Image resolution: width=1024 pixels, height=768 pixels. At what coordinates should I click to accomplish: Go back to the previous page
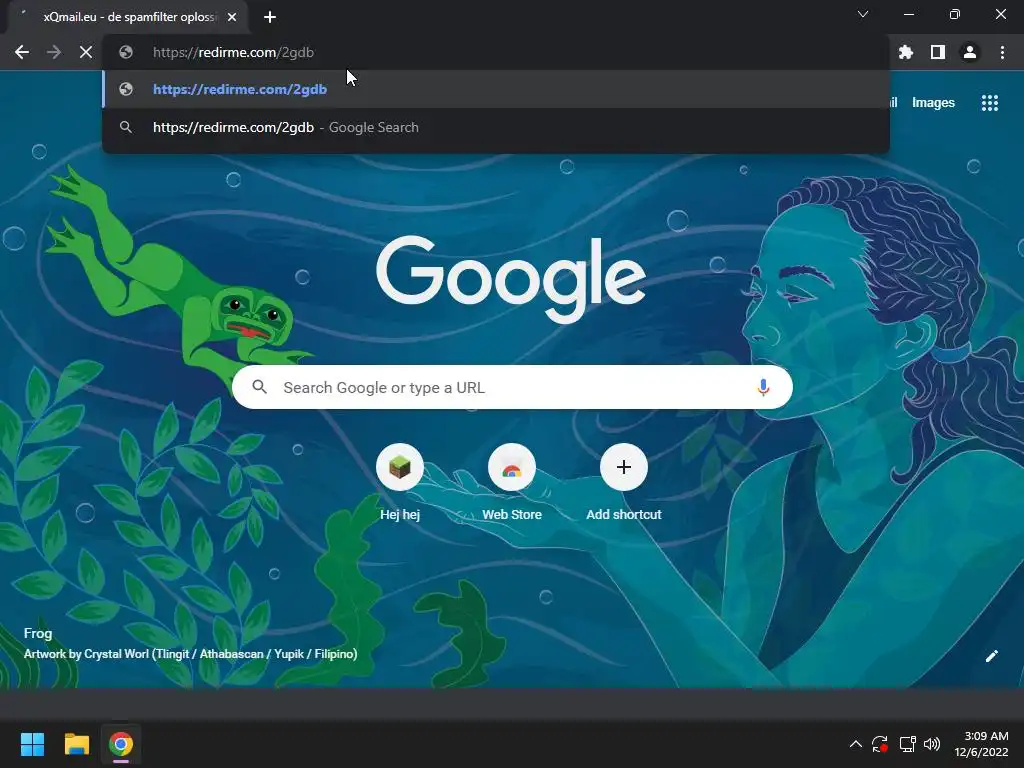point(22,52)
